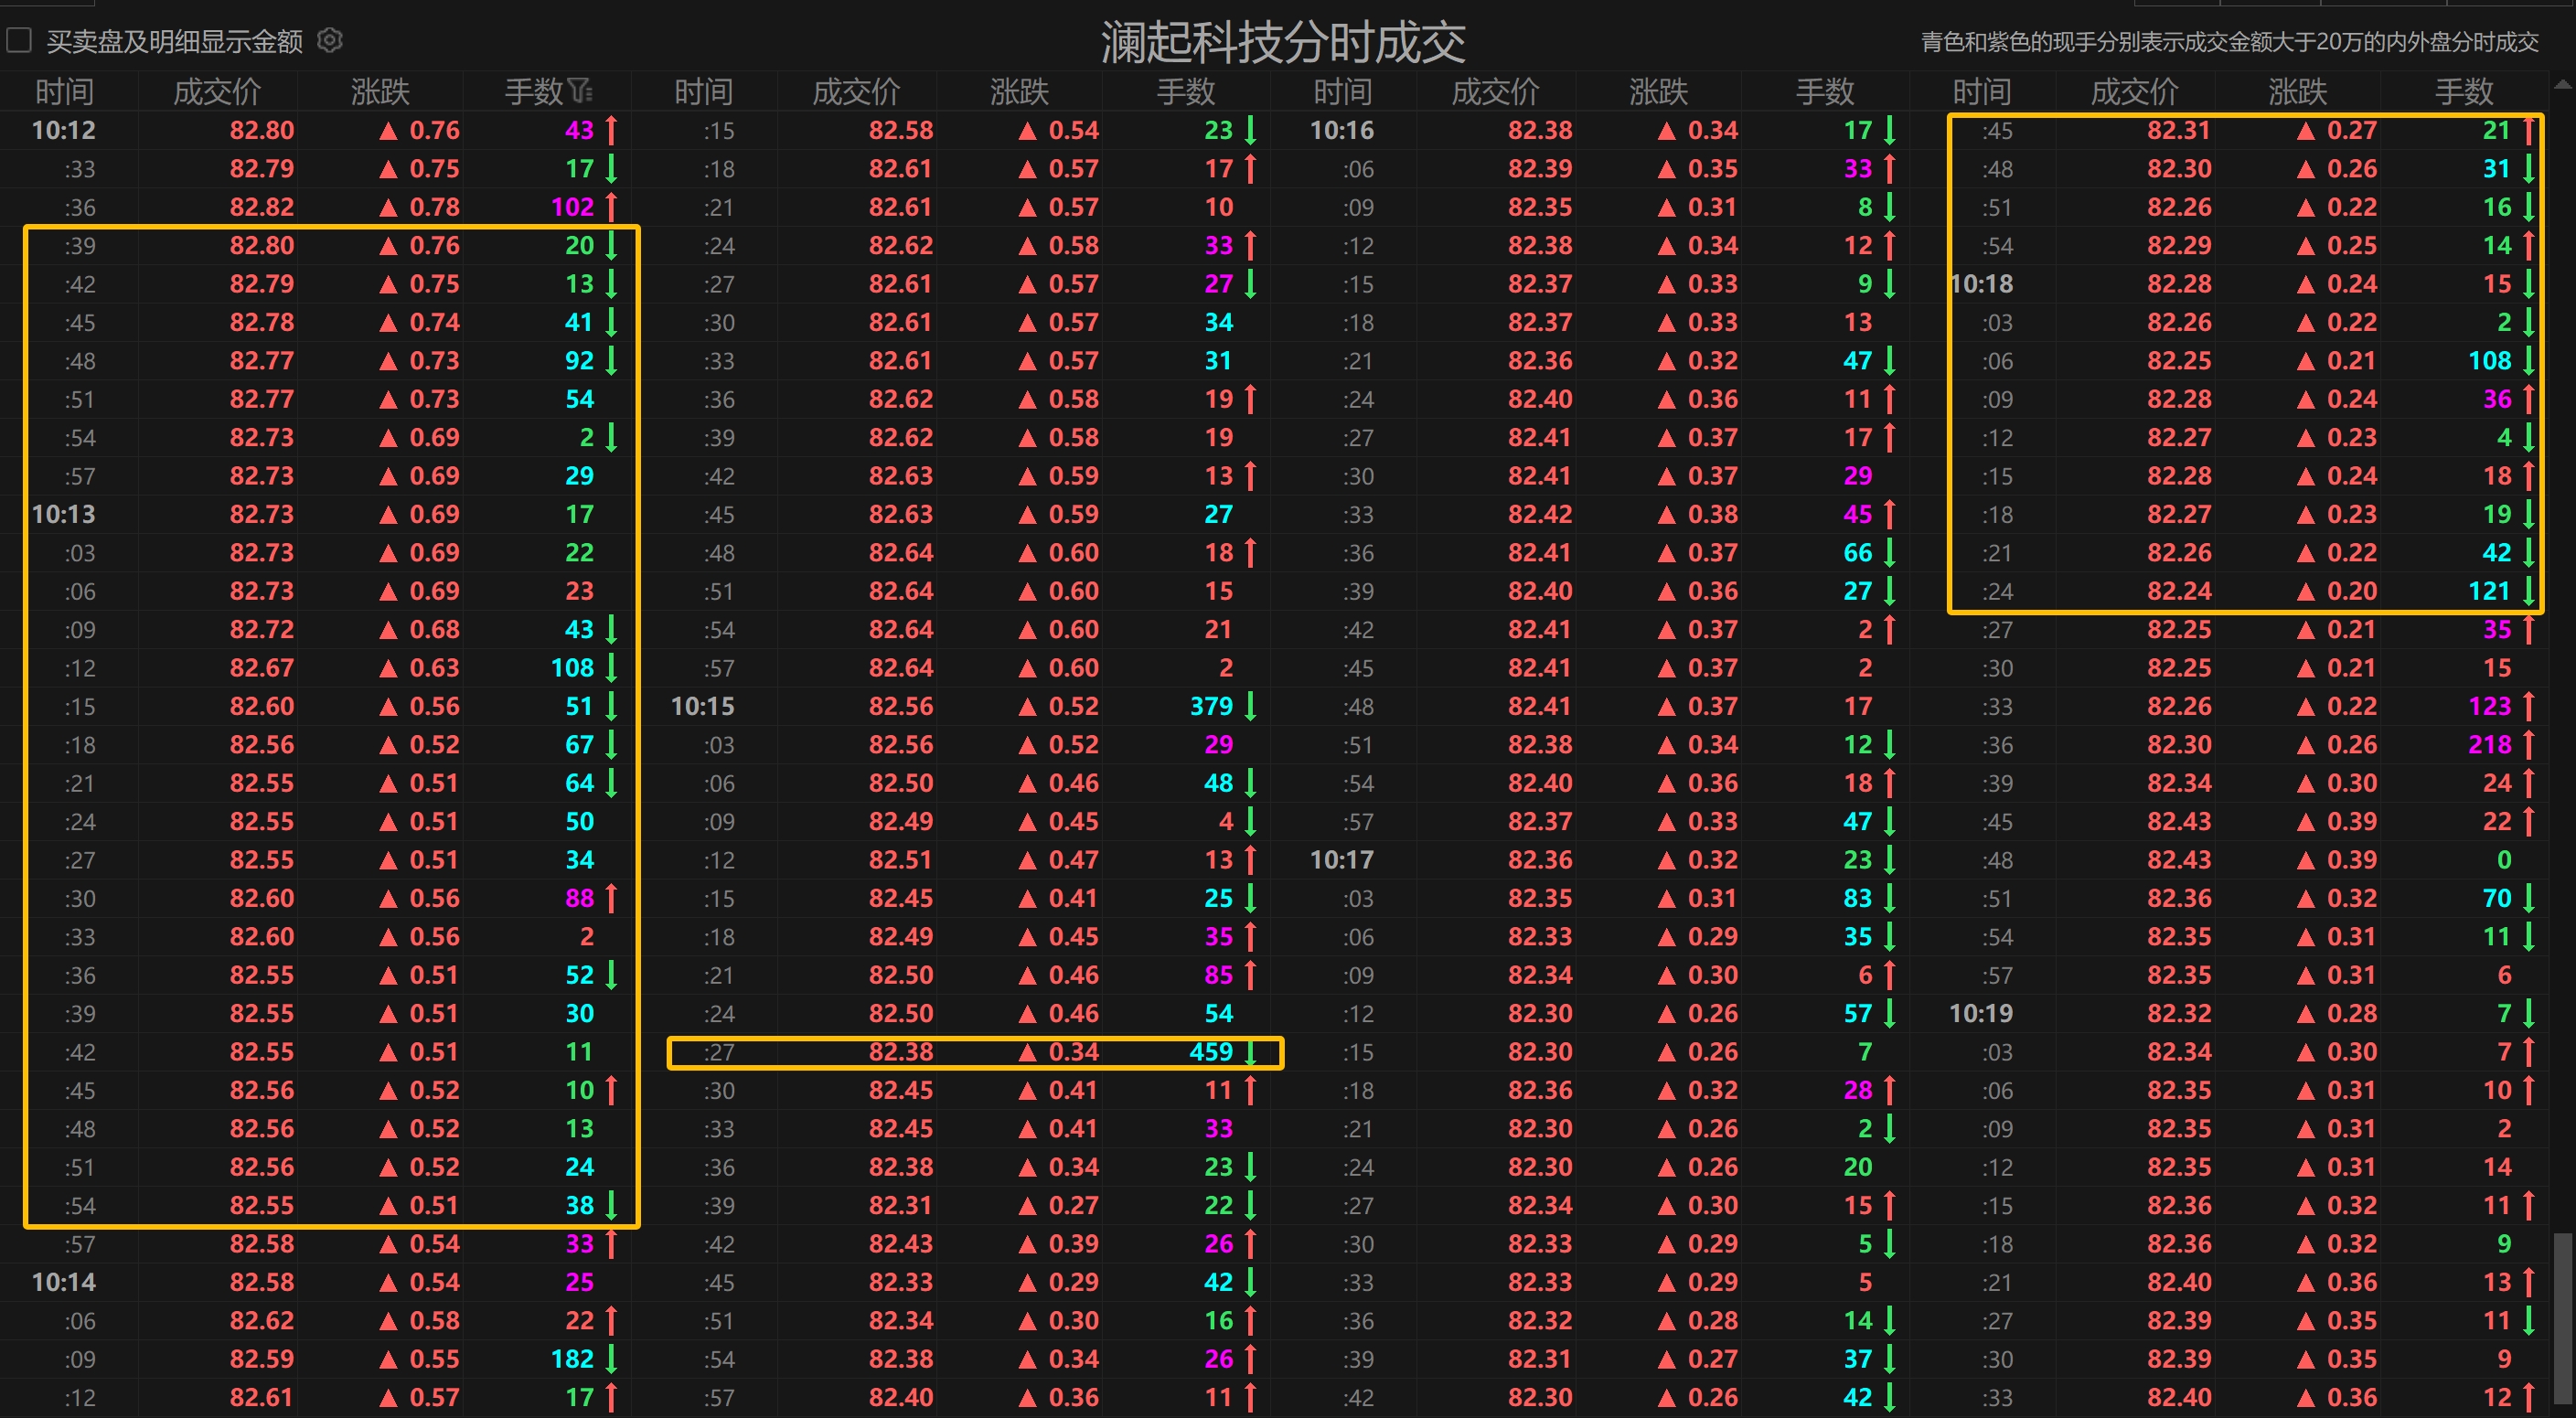Click the 83 volume cell

click(x=1857, y=898)
